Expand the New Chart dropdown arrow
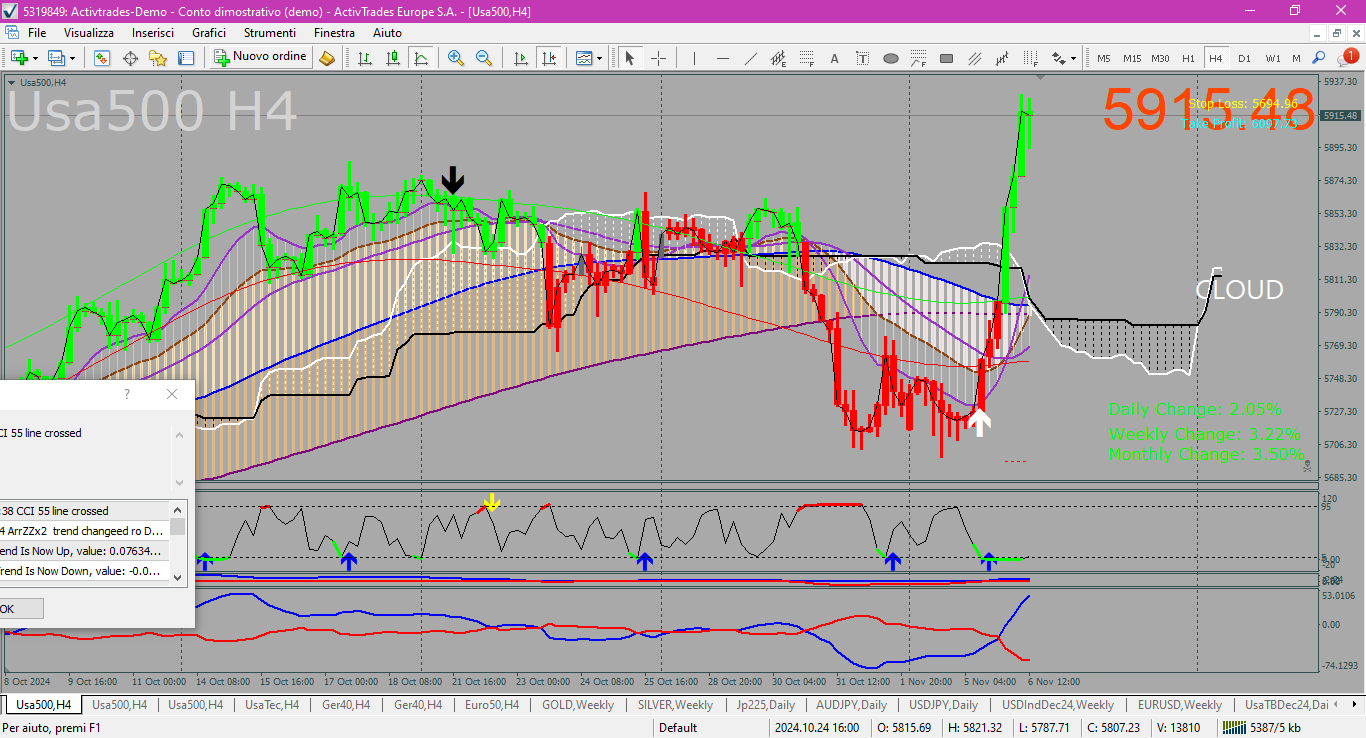Viewport: 1366px width, 738px height. coord(34,58)
